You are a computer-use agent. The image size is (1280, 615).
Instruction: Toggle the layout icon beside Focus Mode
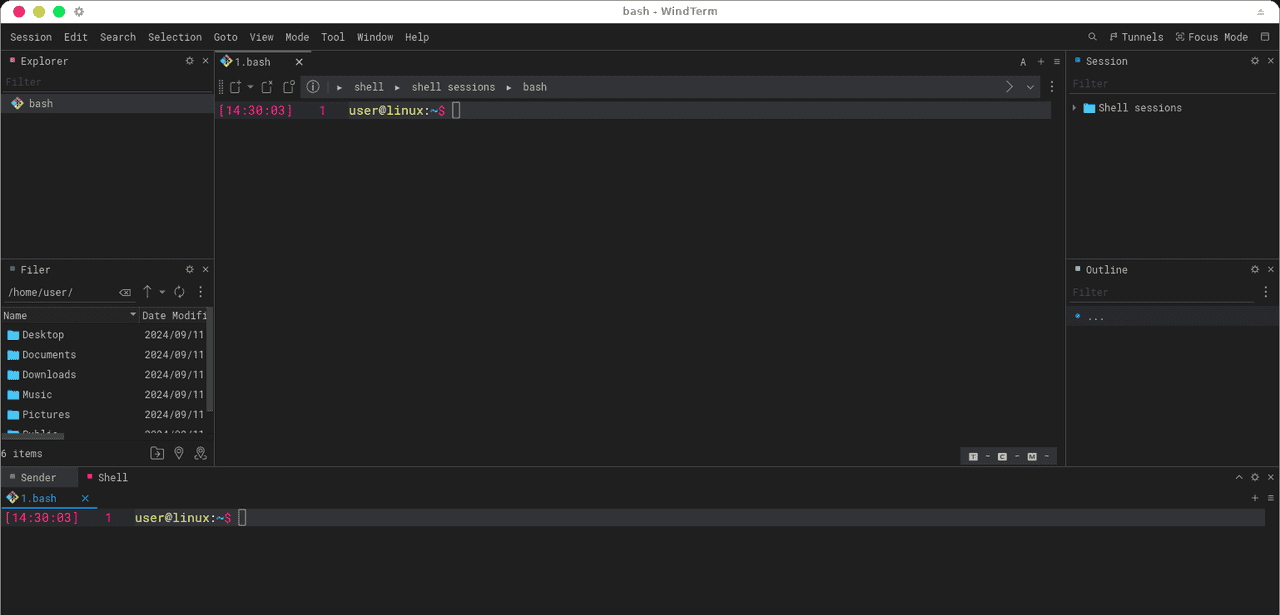click(x=1265, y=37)
